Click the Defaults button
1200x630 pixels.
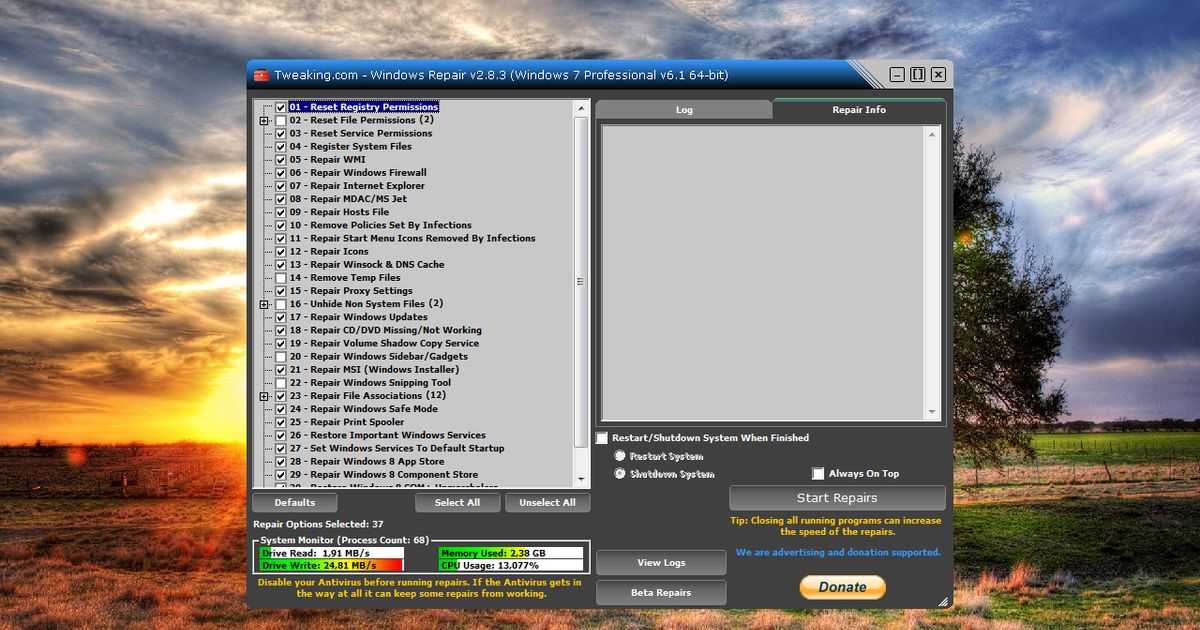click(x=295, y=502)
